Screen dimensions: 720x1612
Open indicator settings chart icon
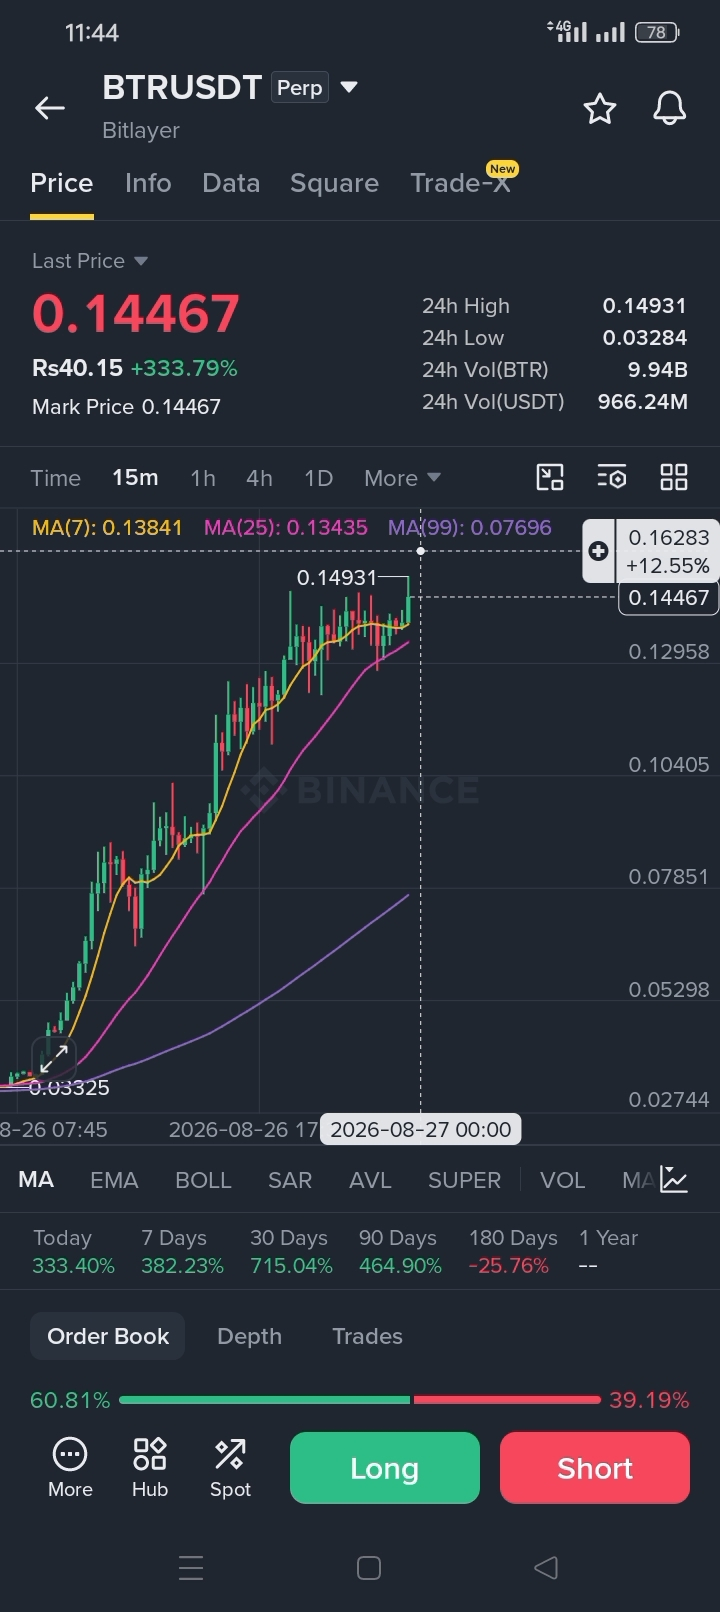(x=674, y=1180)
